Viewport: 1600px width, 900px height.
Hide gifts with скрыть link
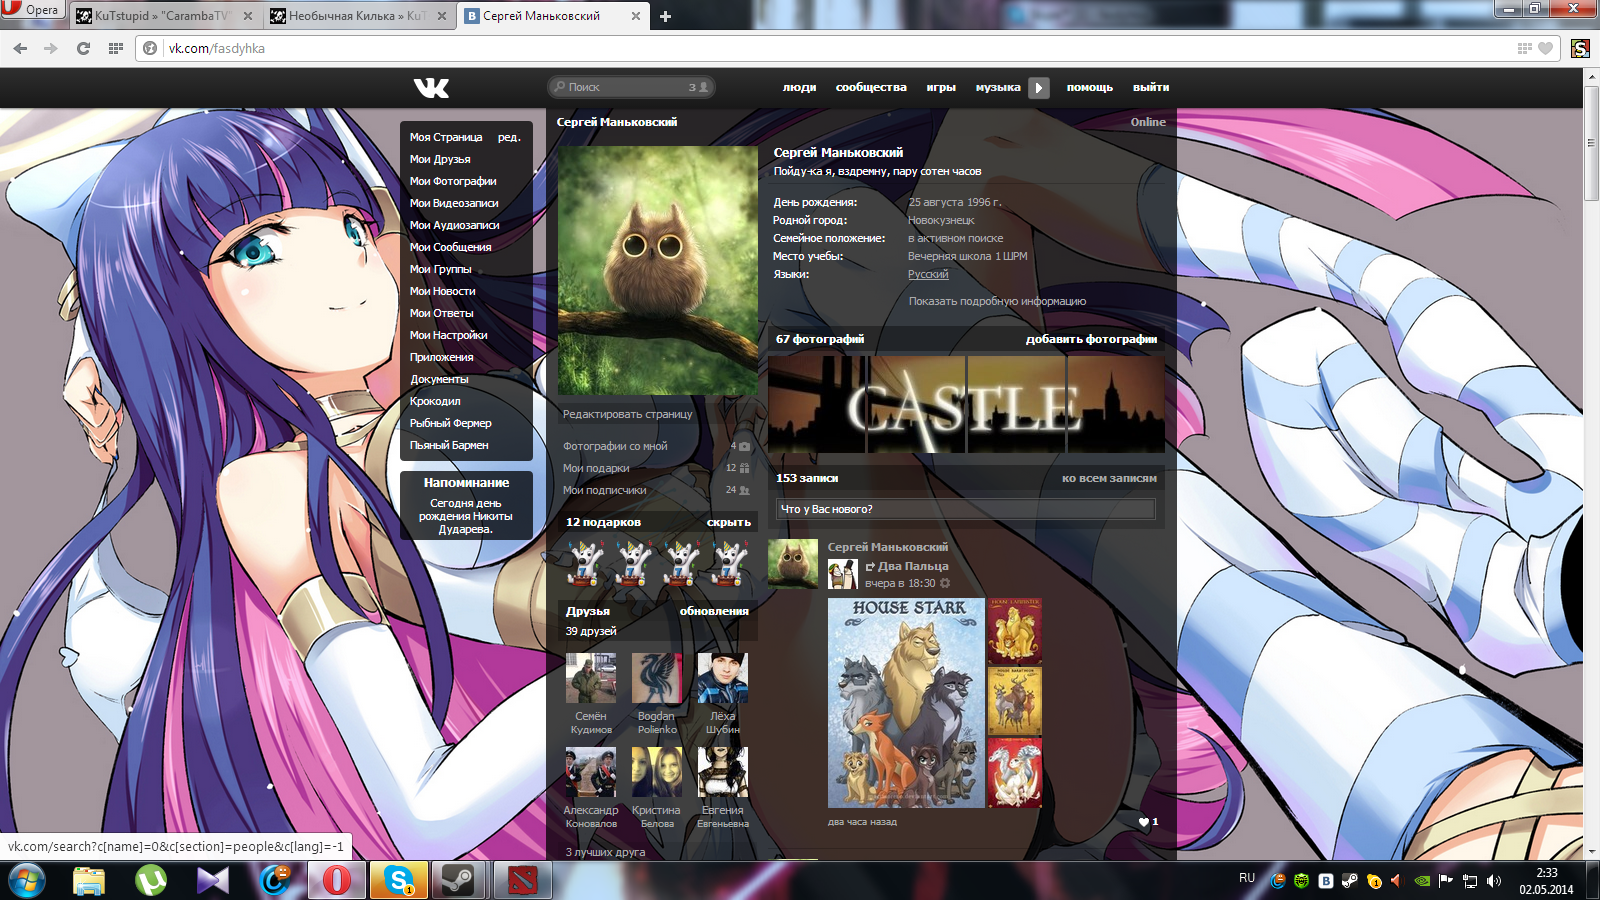coord(729,522)
